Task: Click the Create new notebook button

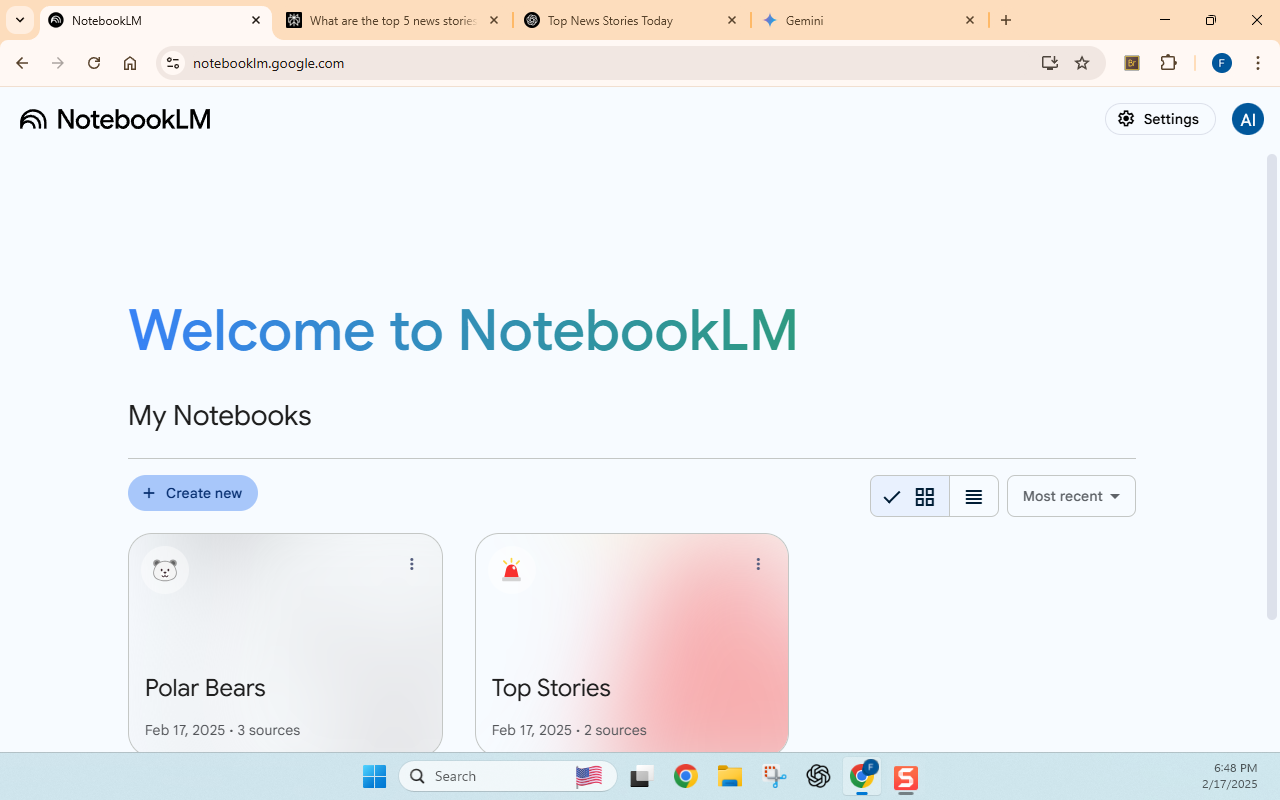Action: pyautogui.click(x=192, y=492)
